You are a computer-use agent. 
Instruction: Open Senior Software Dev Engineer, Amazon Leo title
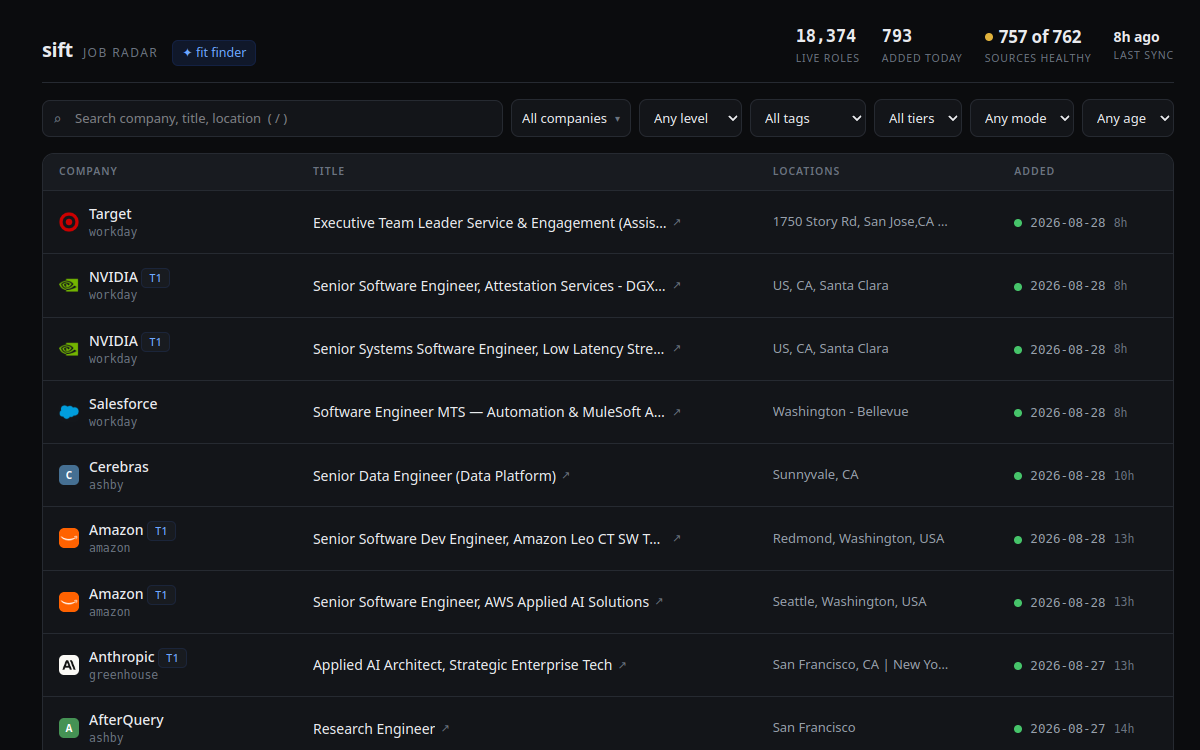487,539
